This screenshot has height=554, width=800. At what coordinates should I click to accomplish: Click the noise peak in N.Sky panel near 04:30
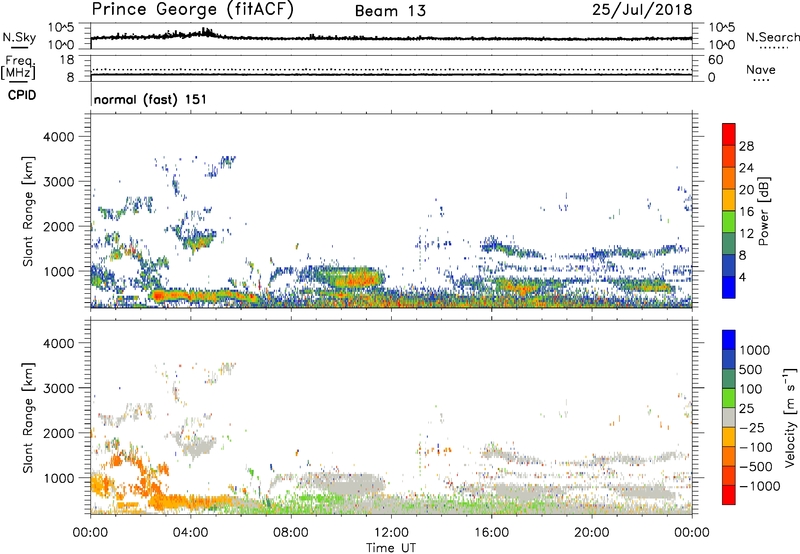pos(206,32)
